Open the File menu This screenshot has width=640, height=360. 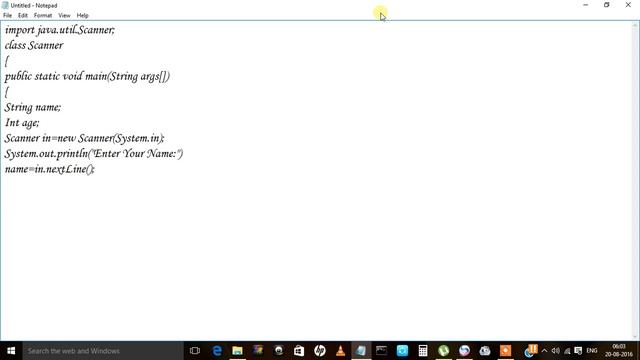[7, 16]
